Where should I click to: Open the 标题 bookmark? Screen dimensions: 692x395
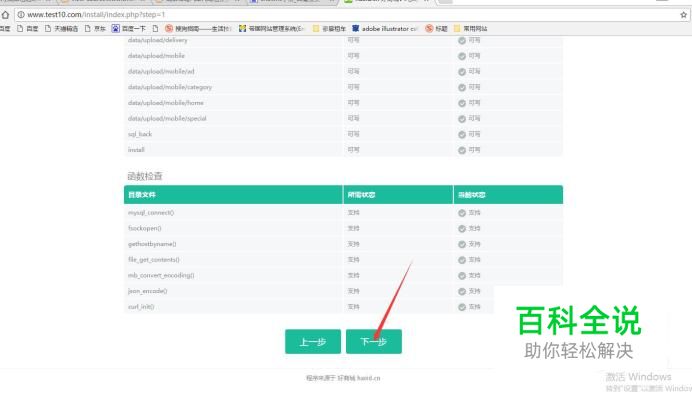436,29
